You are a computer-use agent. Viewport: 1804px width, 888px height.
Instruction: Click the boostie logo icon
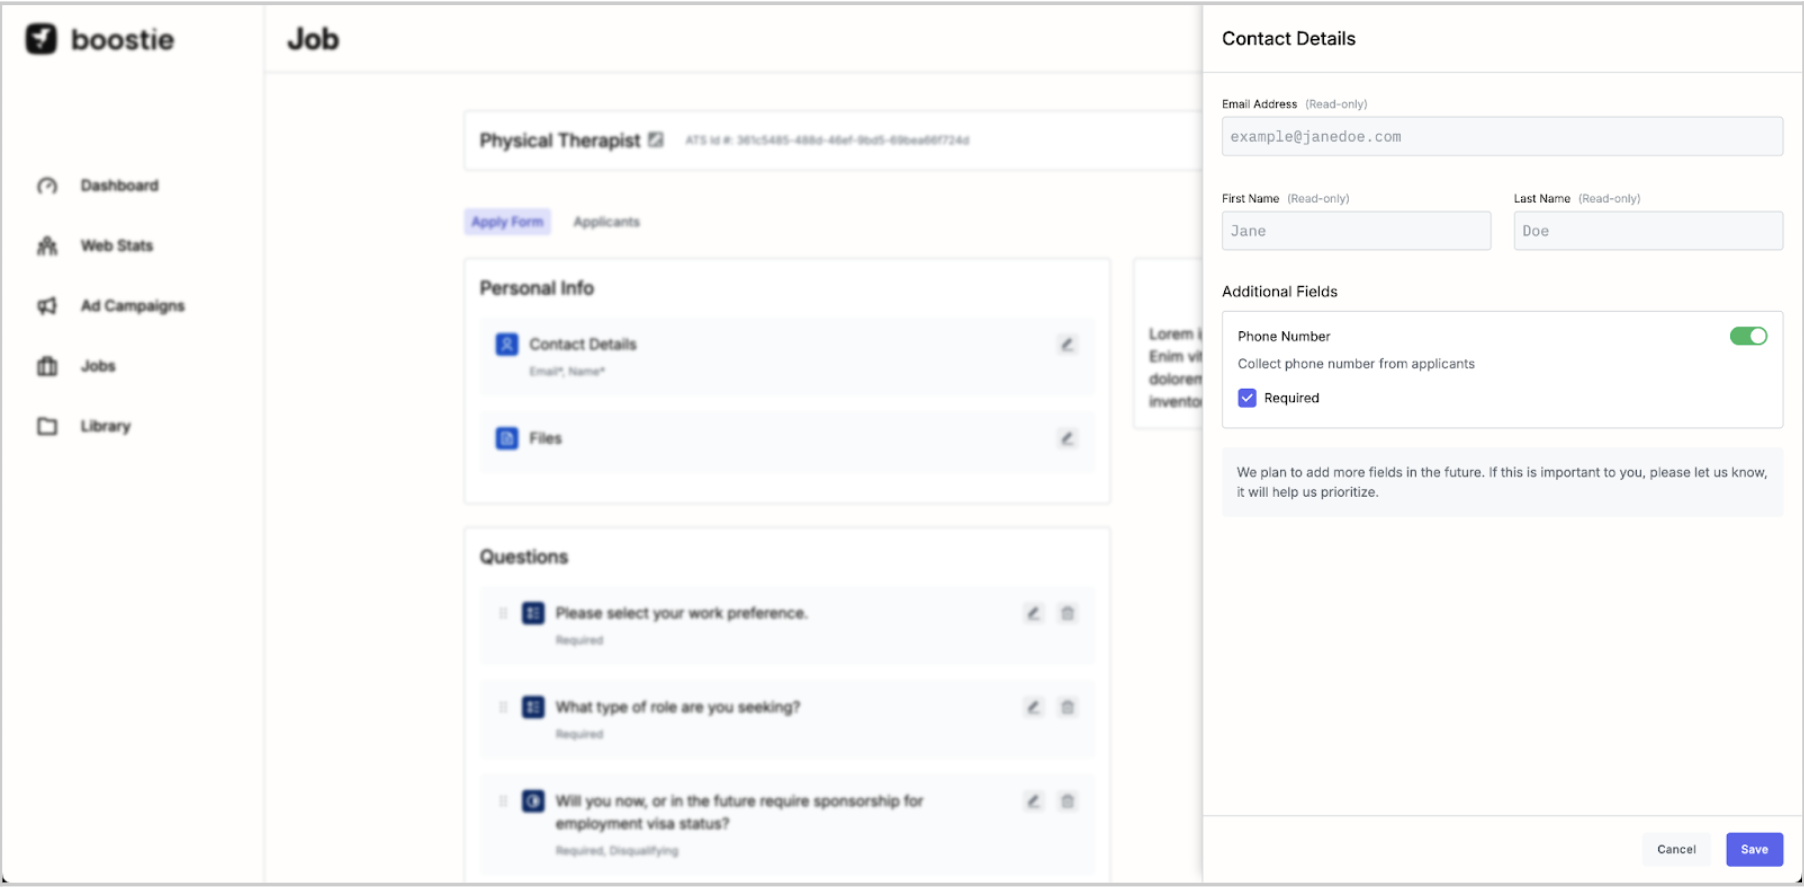[x=41, y=39]
